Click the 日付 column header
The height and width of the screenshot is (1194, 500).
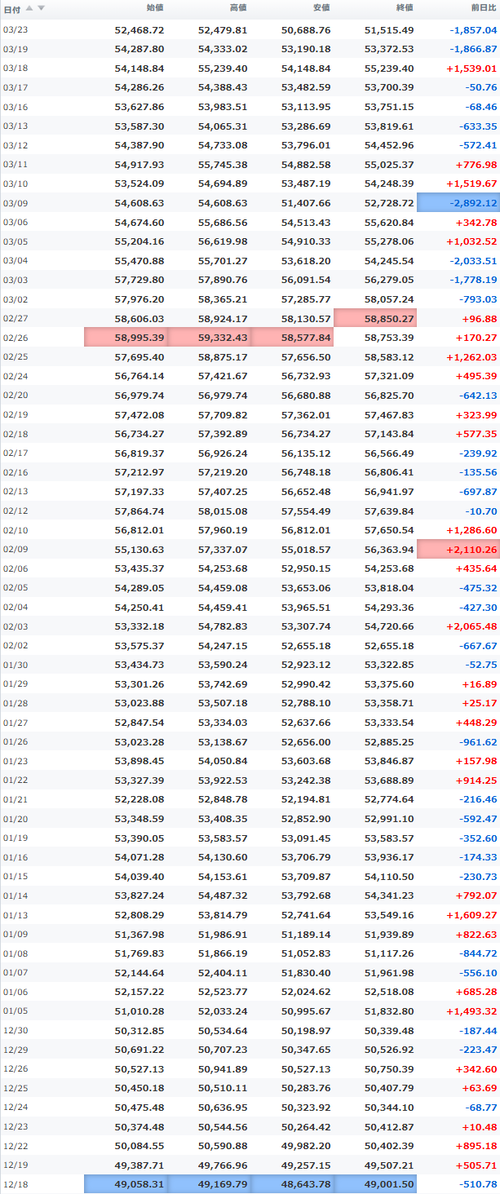(13, 8)
